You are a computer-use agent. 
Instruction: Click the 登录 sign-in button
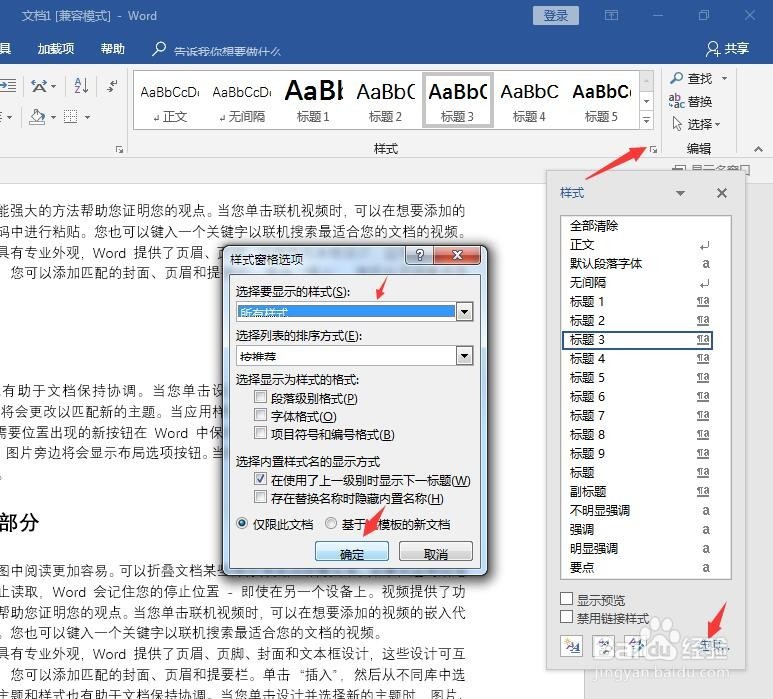click(x=556, y=16)
